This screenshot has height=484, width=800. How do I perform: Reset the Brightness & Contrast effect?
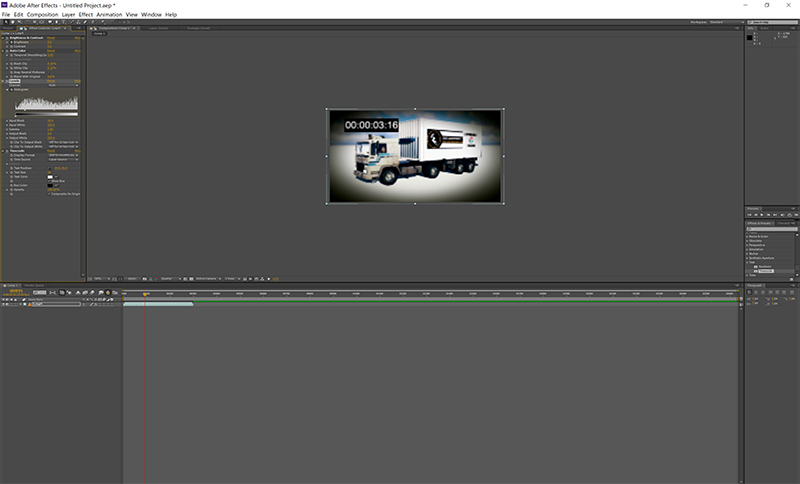[x=51, y=38]
